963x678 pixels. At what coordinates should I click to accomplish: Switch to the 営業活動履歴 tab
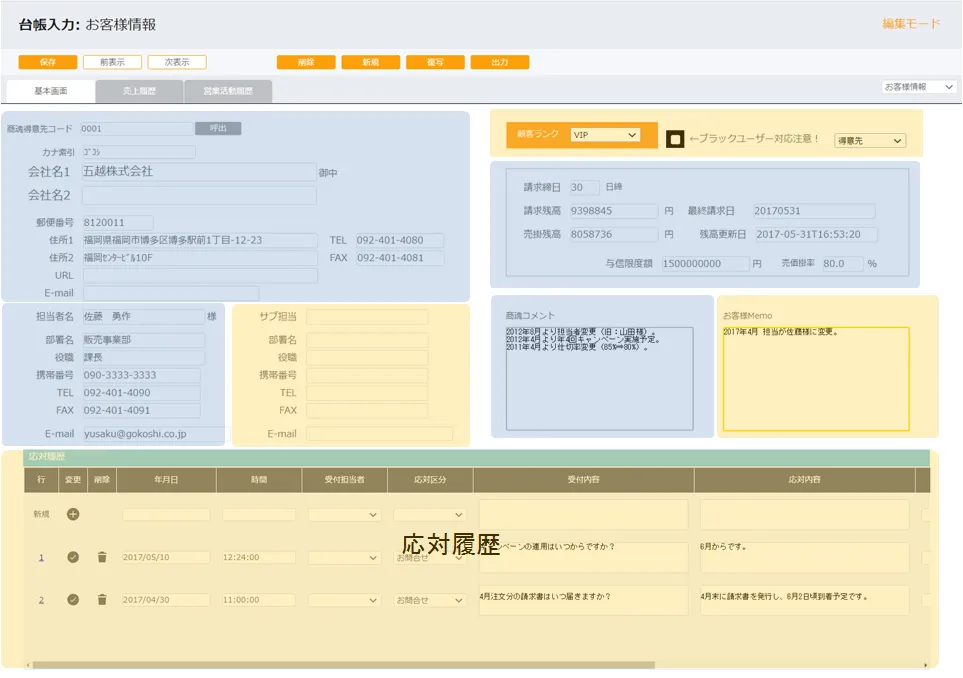(228, 91)
